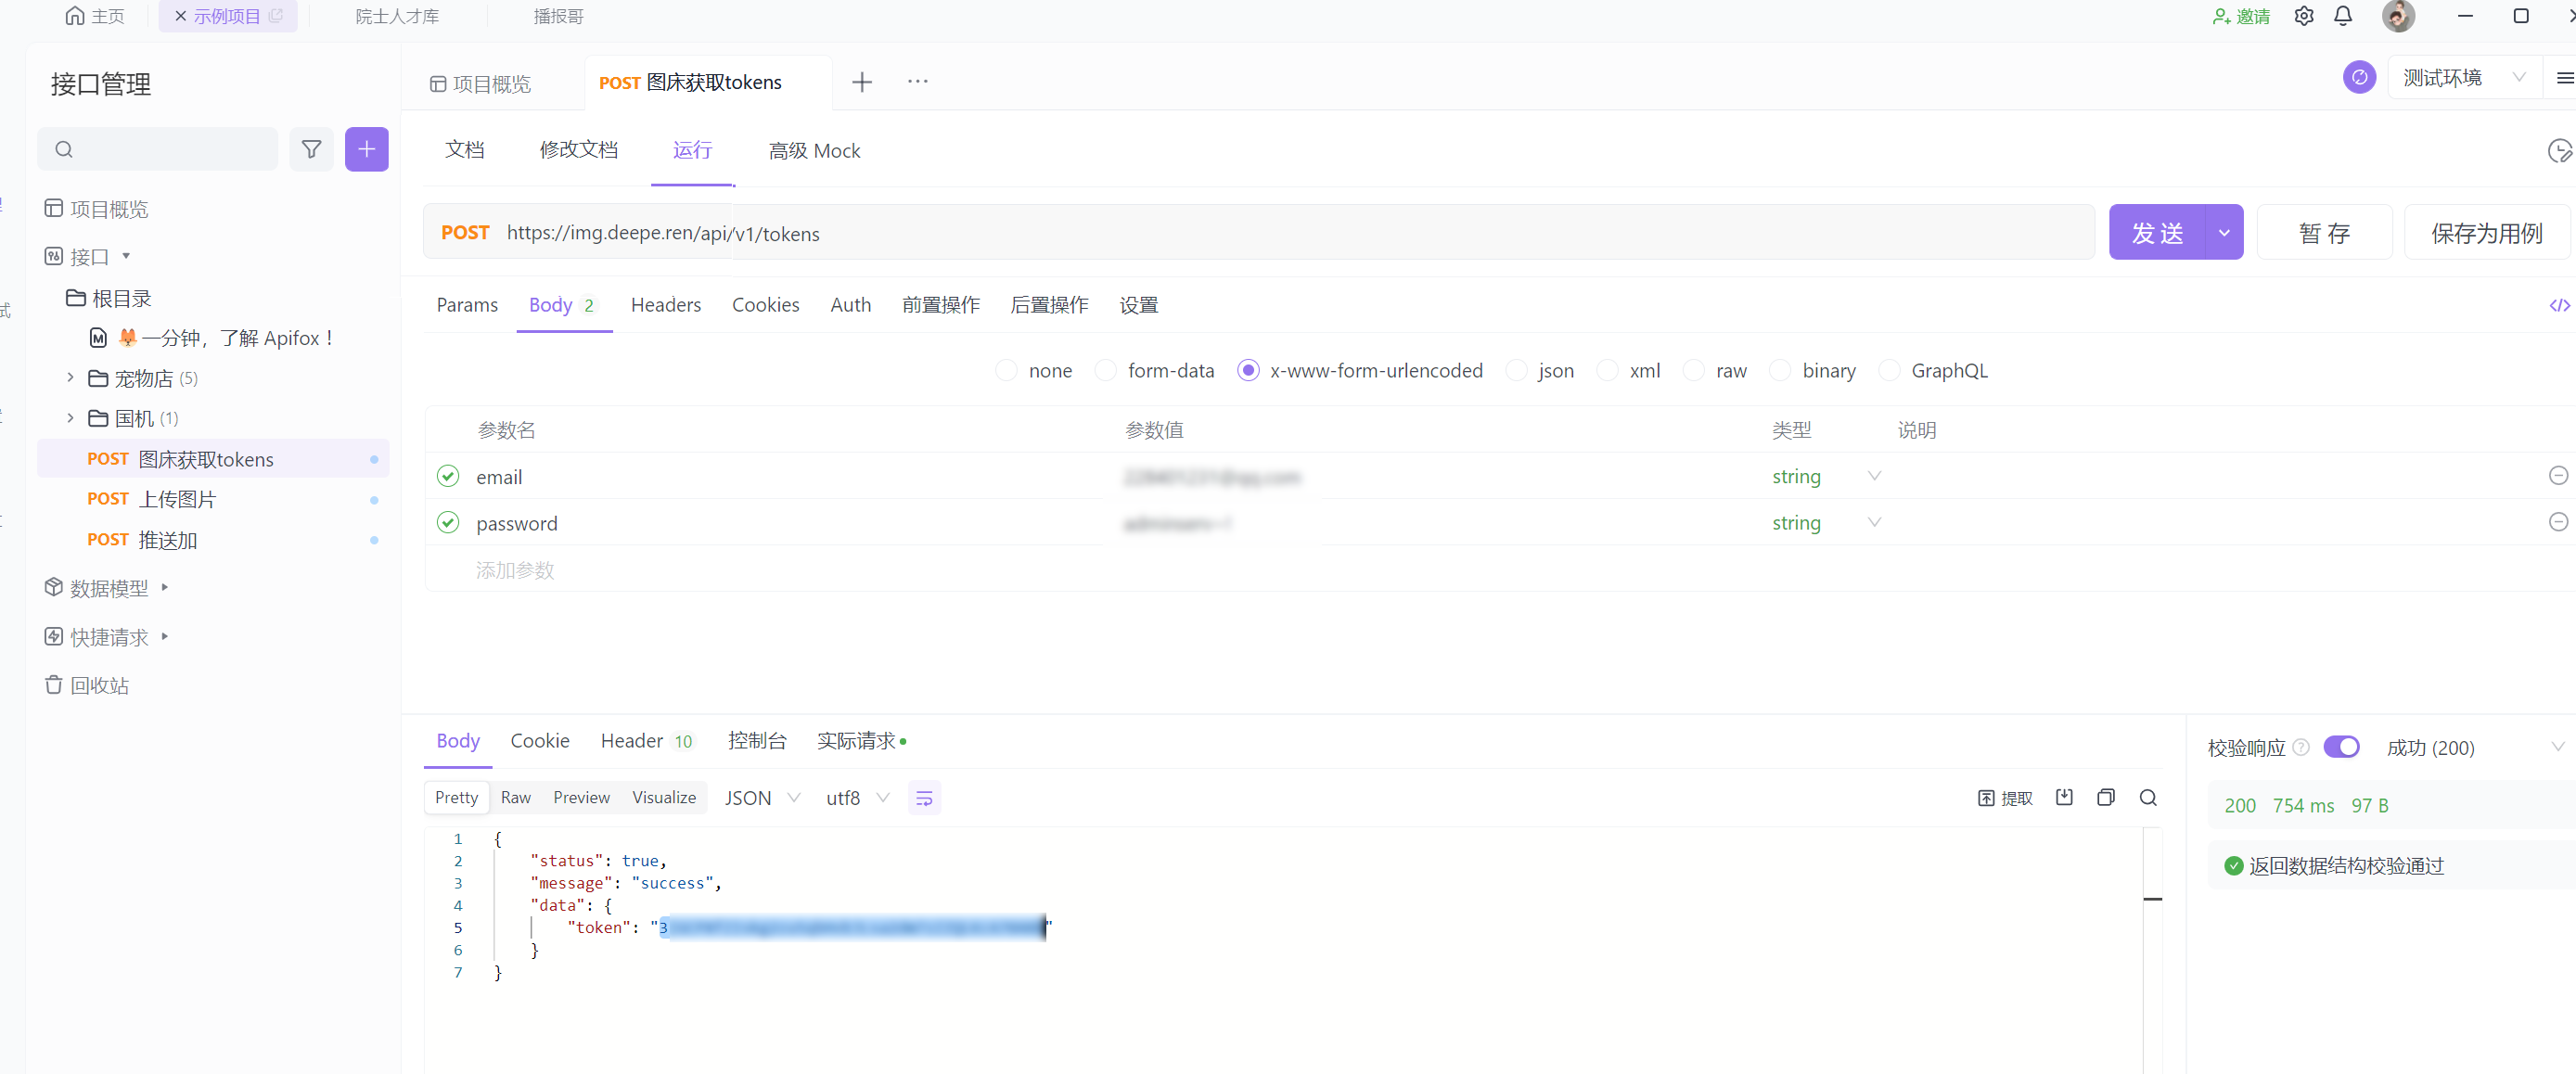Open the JSON format dropdown
The height and width of the screenshot is (1074, 2576).
point(762,798)
